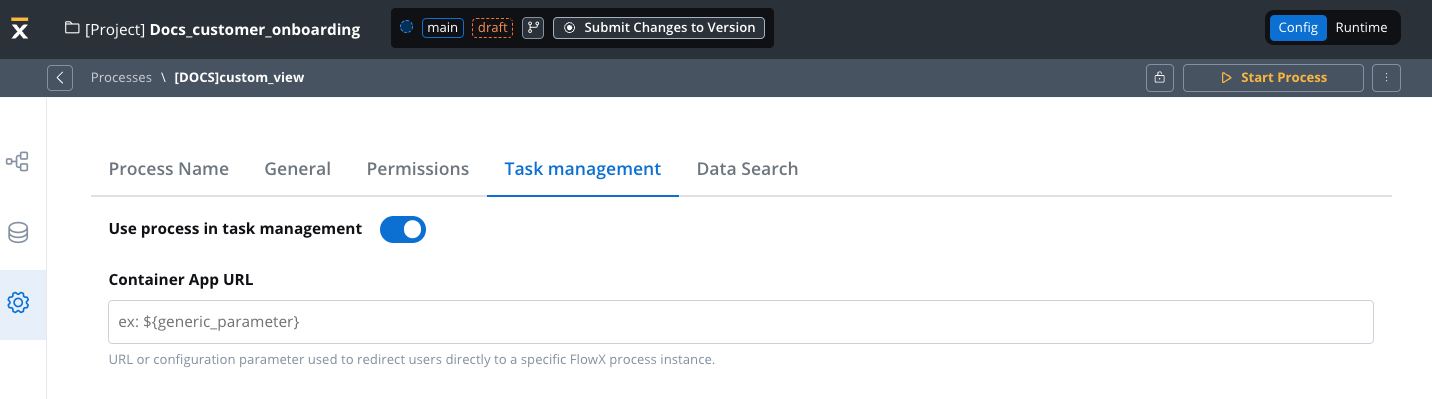Screen dimensions: 1432x399
Task: Switch to the Data Search tab
Action: click(747, 169)
